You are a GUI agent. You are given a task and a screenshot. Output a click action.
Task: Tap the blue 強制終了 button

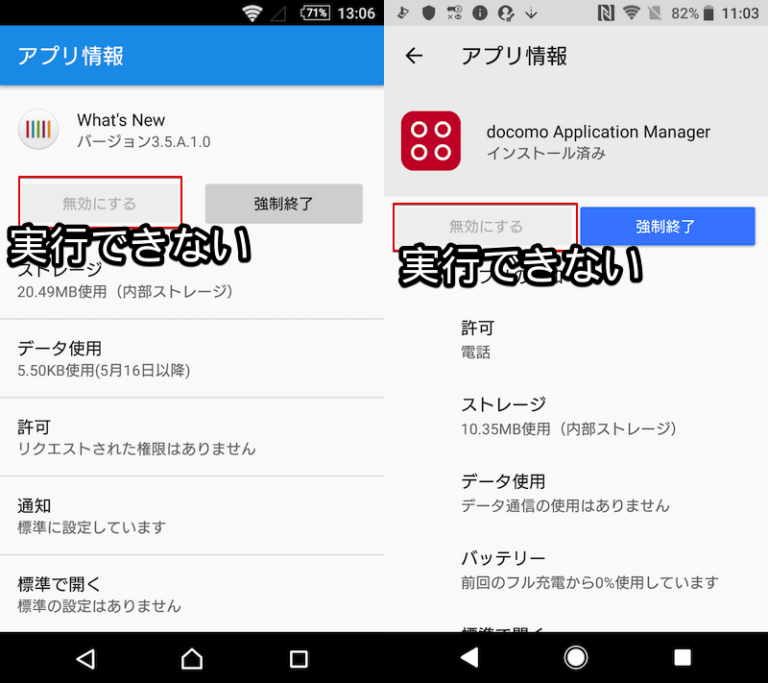(667, 226)
